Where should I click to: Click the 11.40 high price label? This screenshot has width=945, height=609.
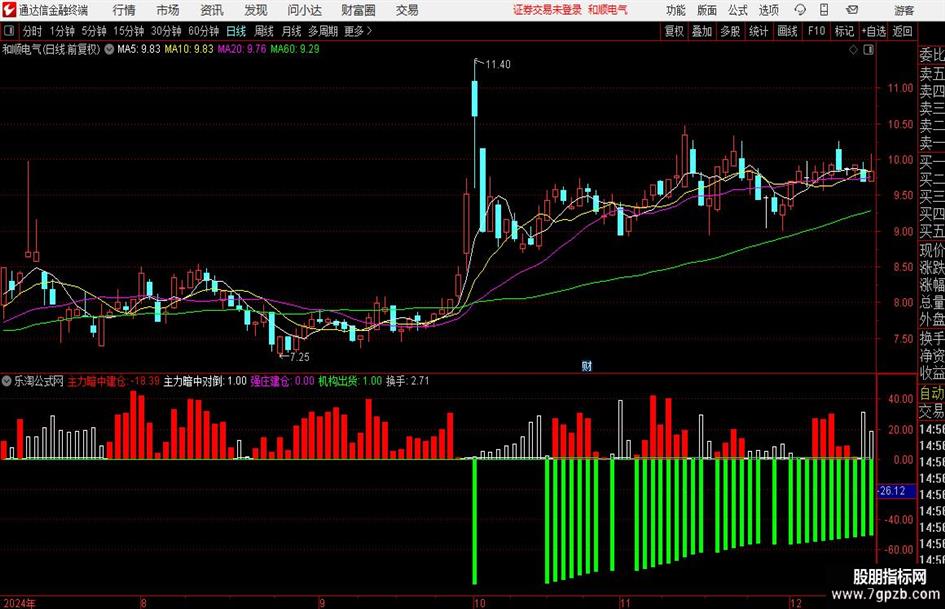498,65
